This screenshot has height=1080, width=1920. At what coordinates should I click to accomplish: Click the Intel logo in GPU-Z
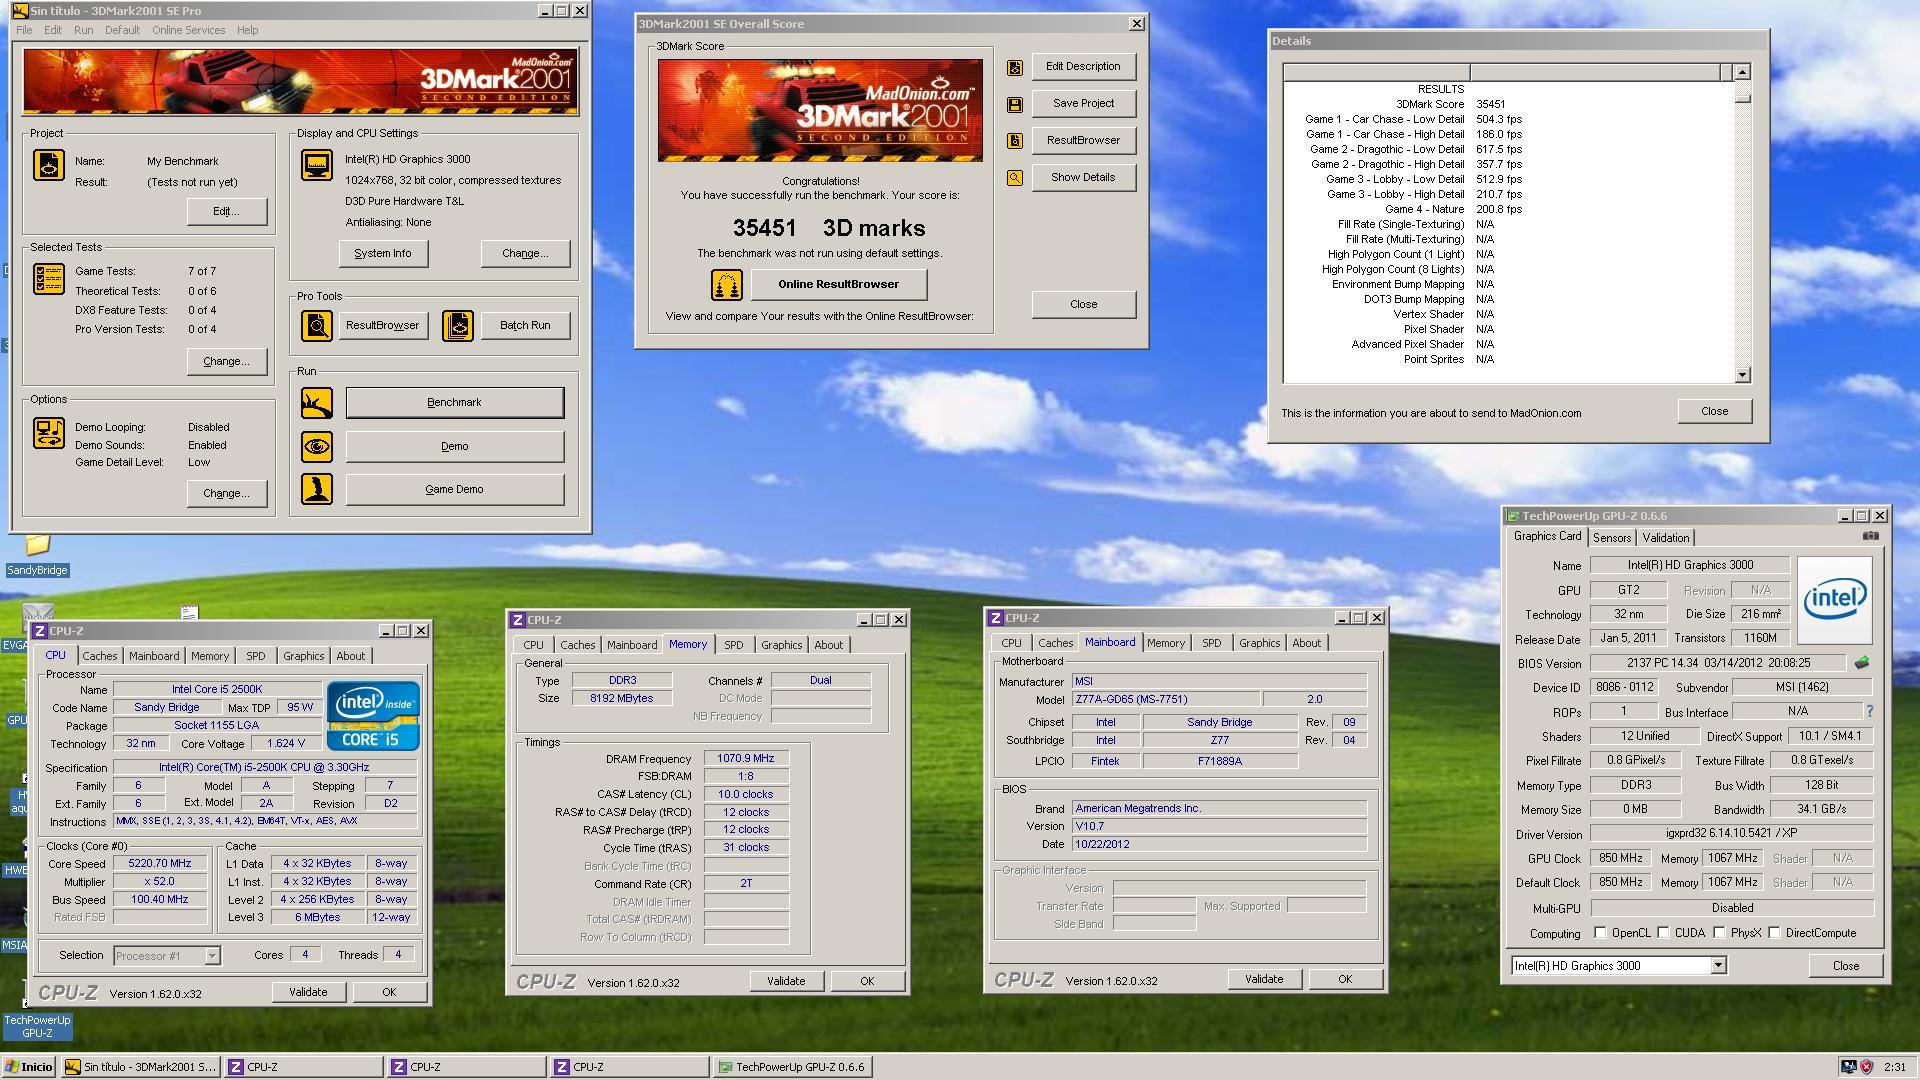pyautogui.click(x=1834, y=600)
